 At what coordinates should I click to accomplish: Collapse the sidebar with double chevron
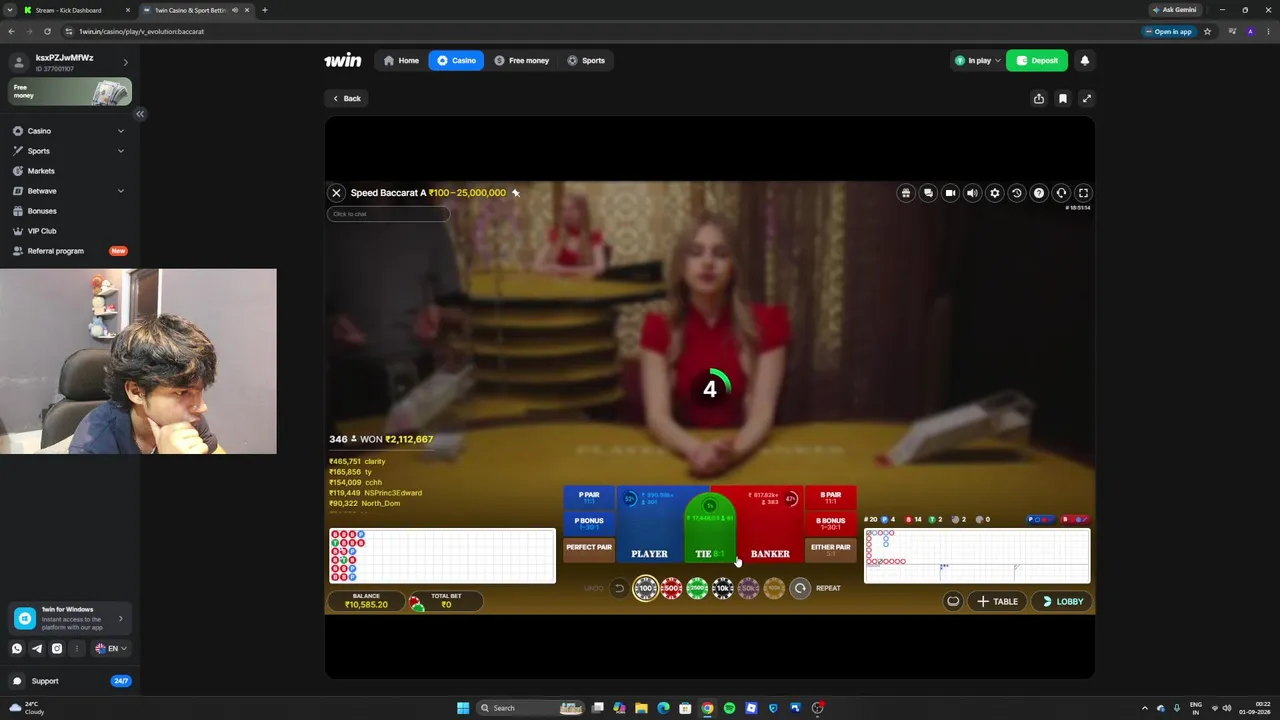click(x=140, y=114)
